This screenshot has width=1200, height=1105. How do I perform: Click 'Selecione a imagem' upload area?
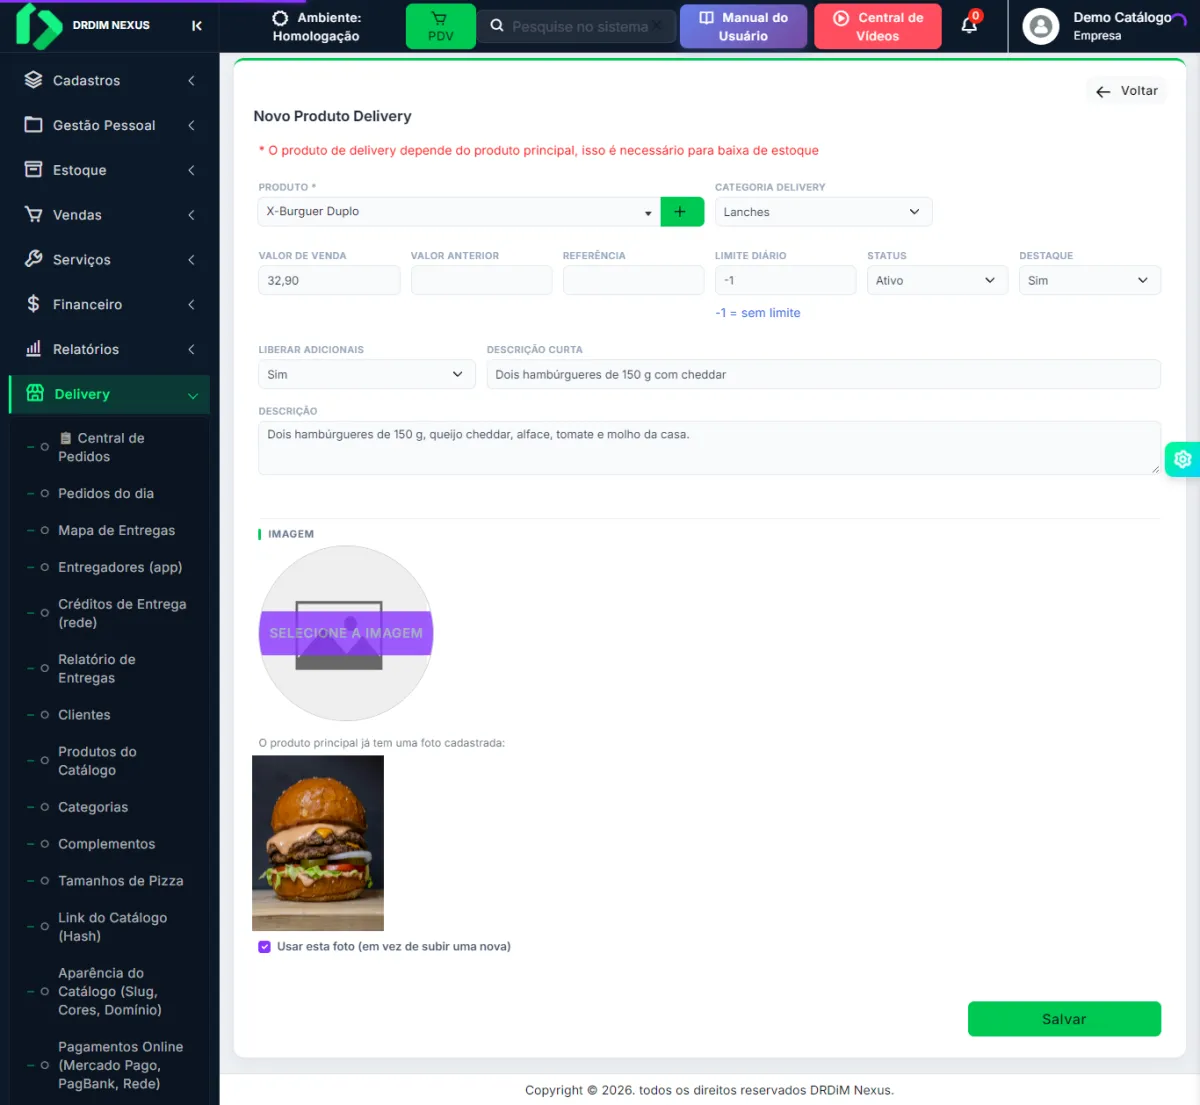click(x=346, y=633)
